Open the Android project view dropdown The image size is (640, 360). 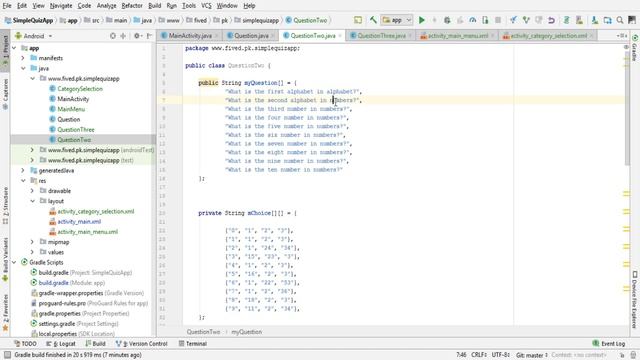pyautogui.click(x=34, y=36)
